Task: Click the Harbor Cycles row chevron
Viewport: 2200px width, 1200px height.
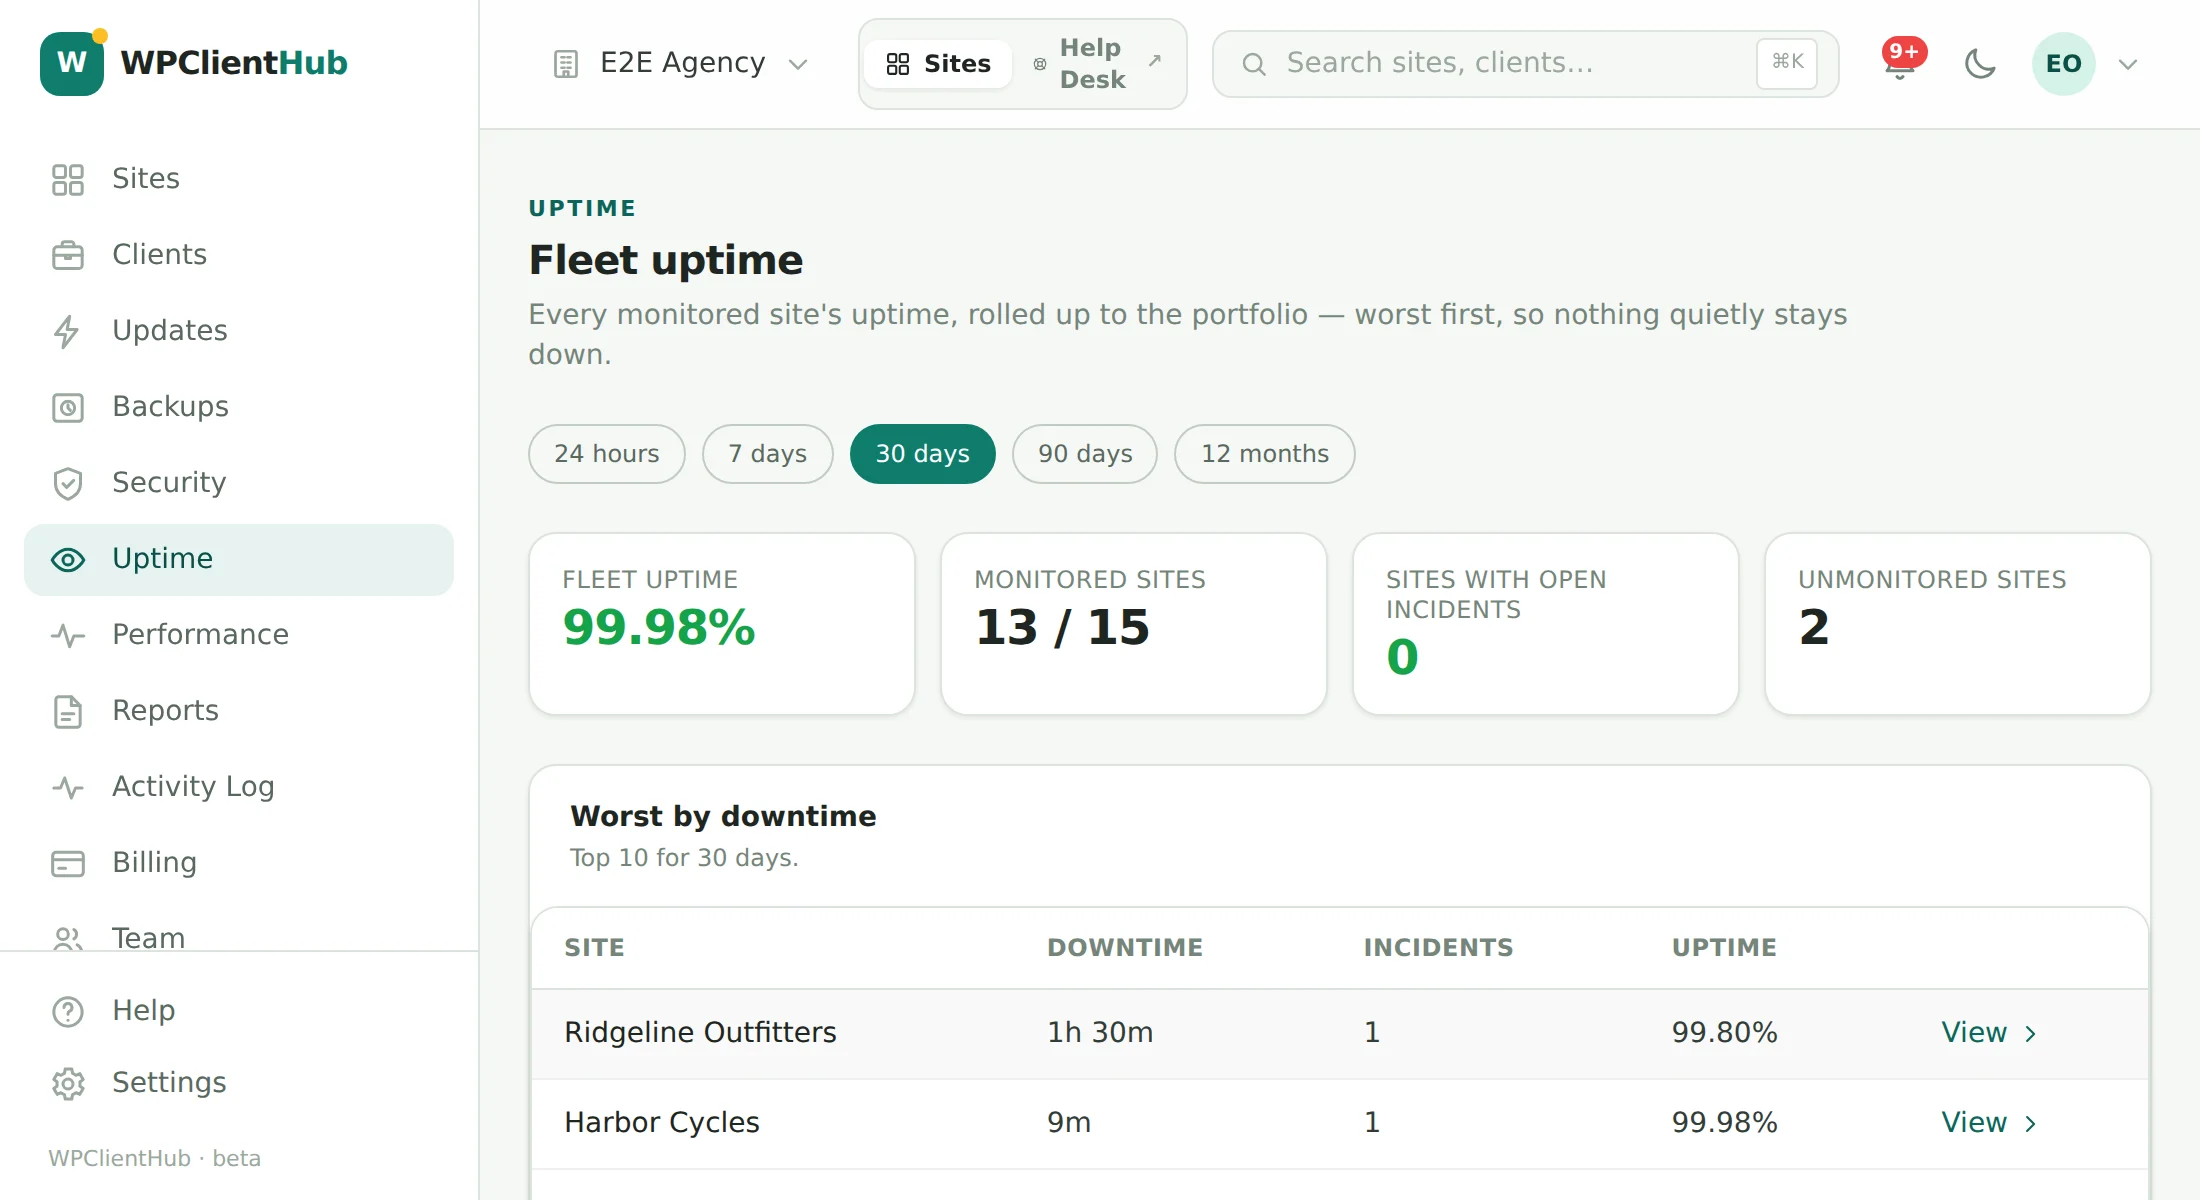Action: 2030,1124
